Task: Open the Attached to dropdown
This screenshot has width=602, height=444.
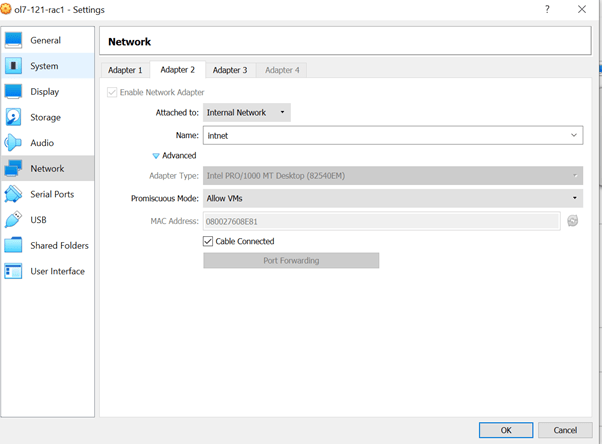Action: (x=246, y=113)
